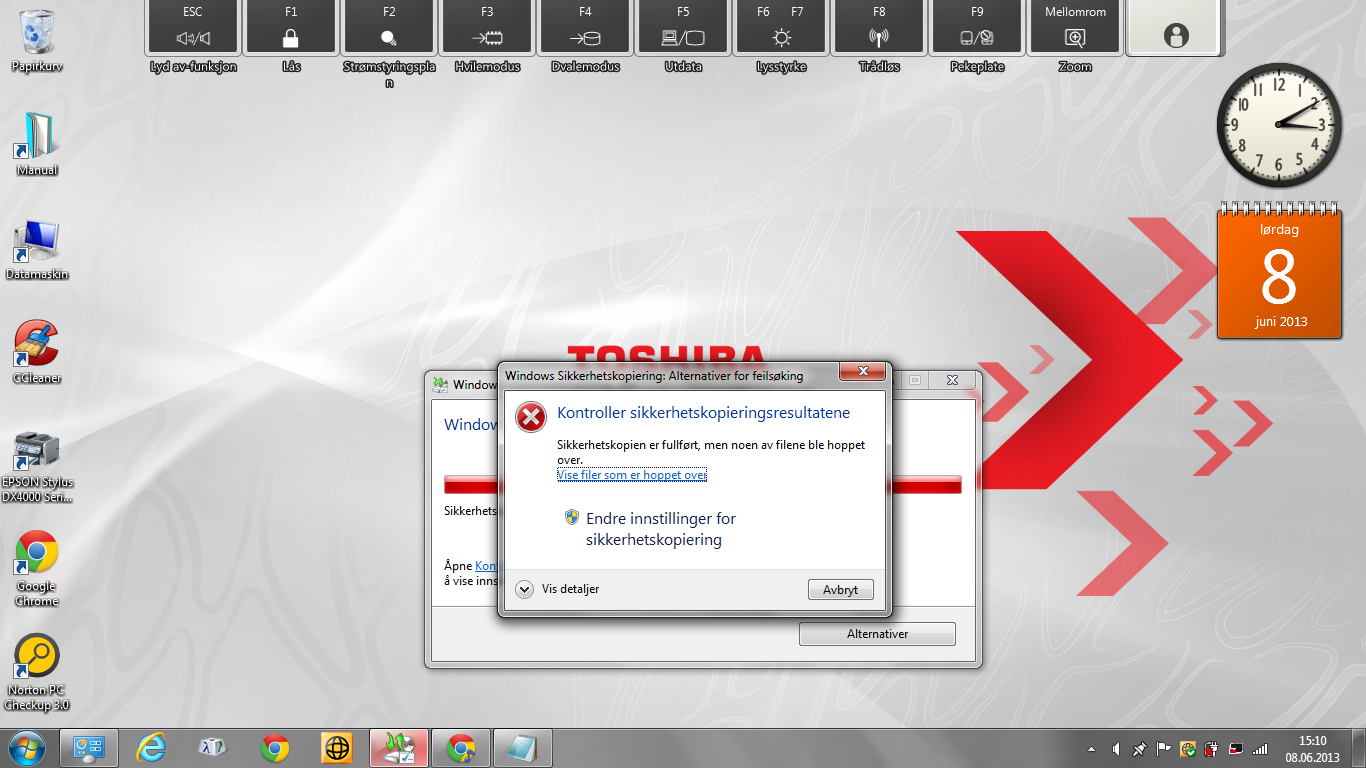
Task: Open the Windows Start menu orb
Action: click(27, 748)
